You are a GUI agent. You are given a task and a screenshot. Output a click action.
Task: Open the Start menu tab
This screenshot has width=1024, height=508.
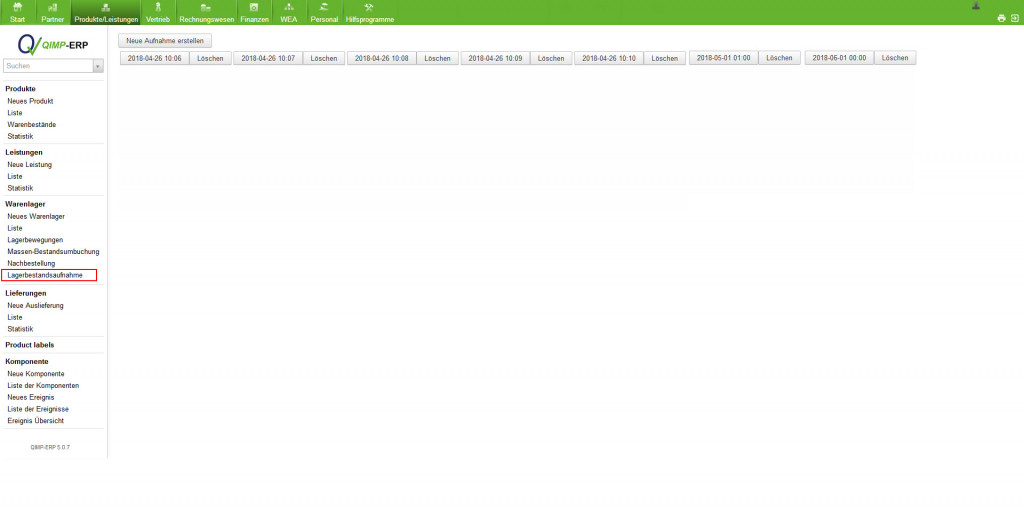pos(18,12)
